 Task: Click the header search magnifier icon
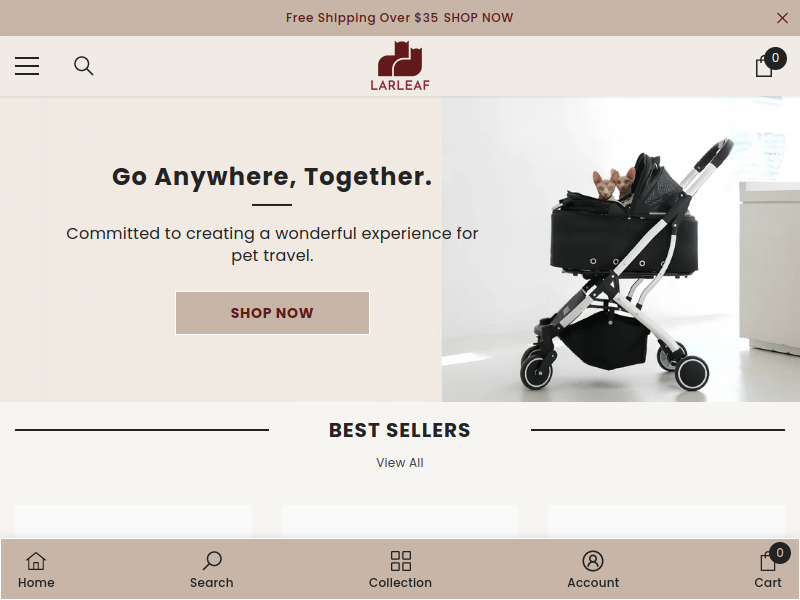pos(84,66)
